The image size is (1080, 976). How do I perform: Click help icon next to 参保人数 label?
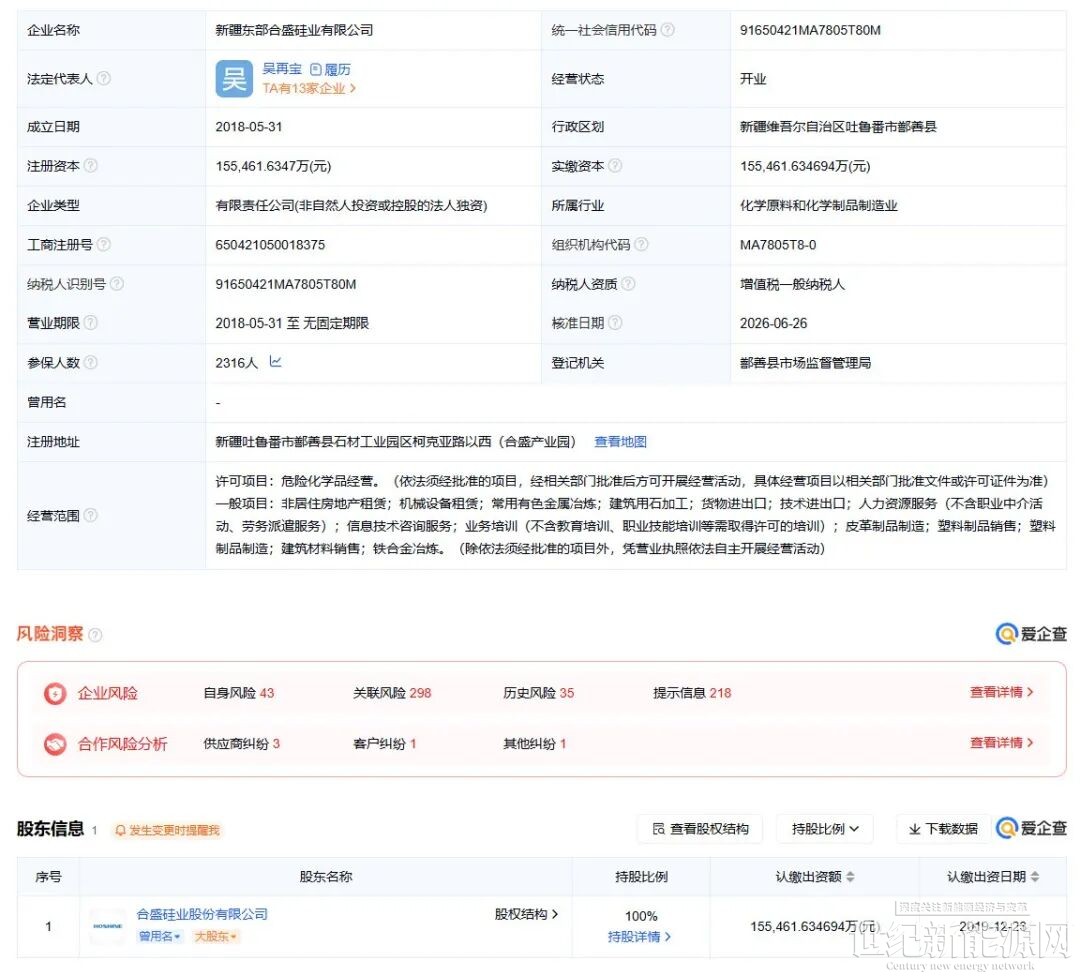[x=90, y=362]
